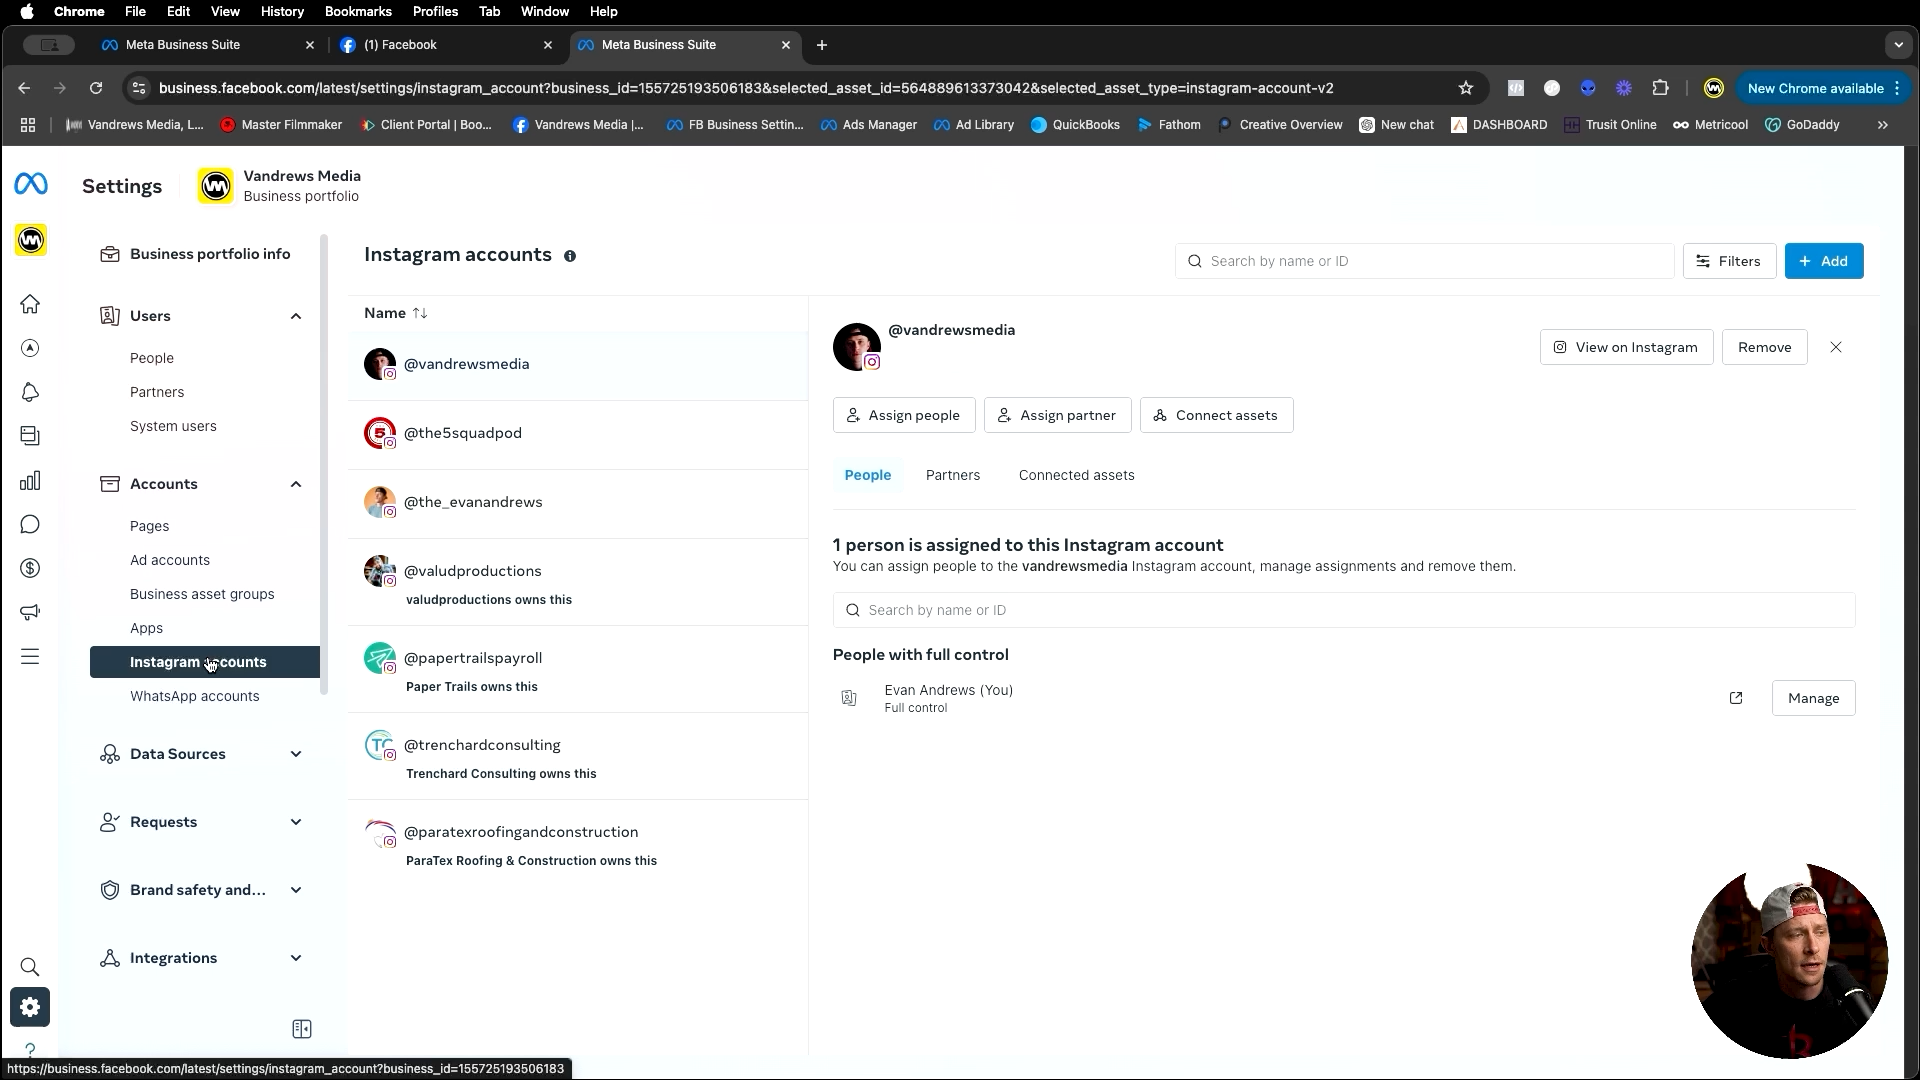This screenshot has height=1080, width=1920.
Task: Switch to the Partners tab
Action: coord(953,475)
